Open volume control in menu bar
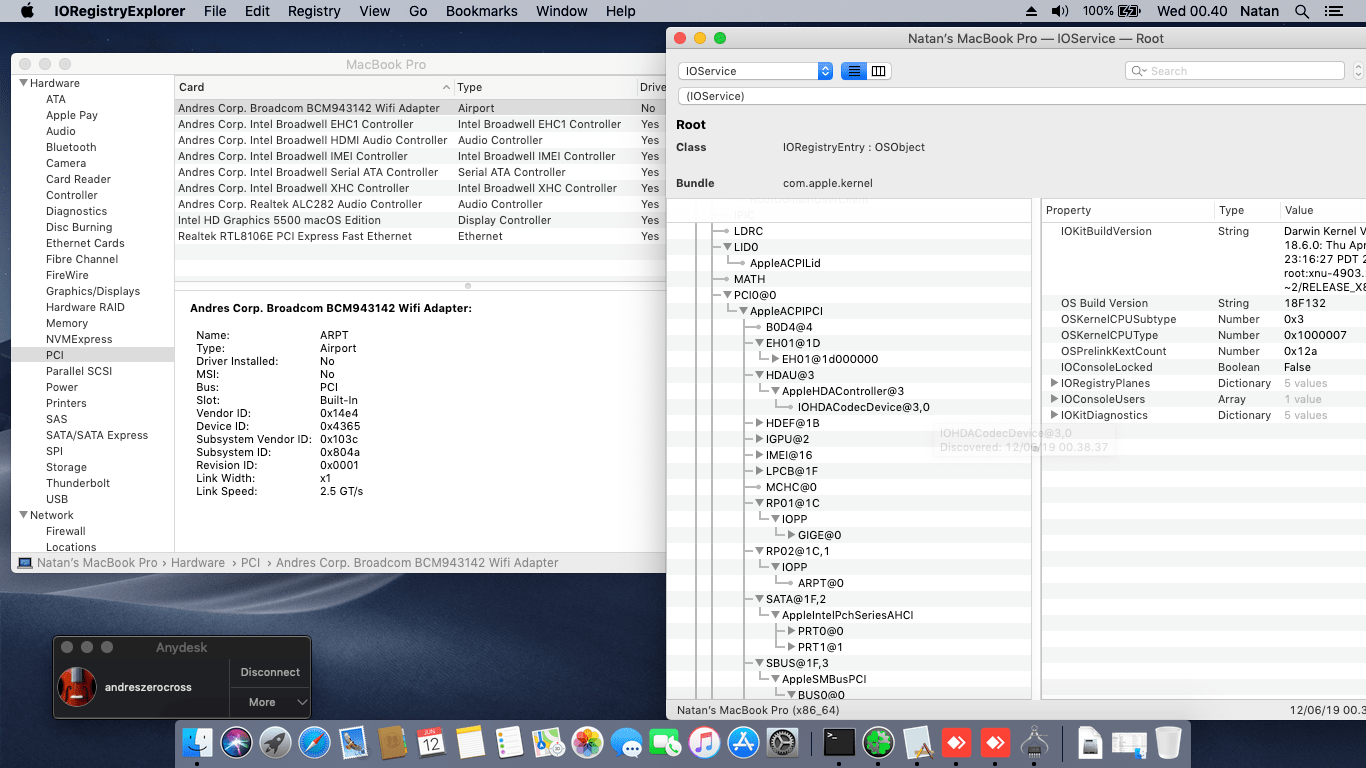The height and width of the screenshot is (768, 1366). pos(1060,11)
